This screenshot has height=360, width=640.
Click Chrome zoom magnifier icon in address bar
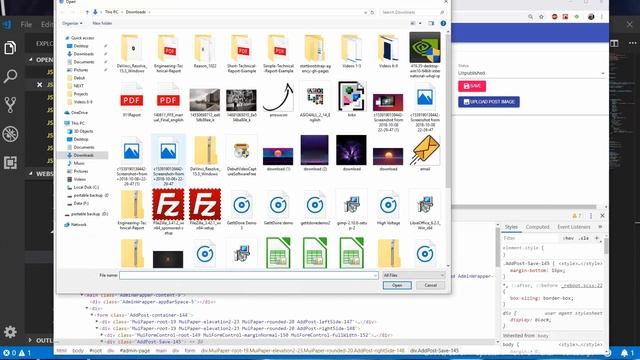[x=530, y=17]
